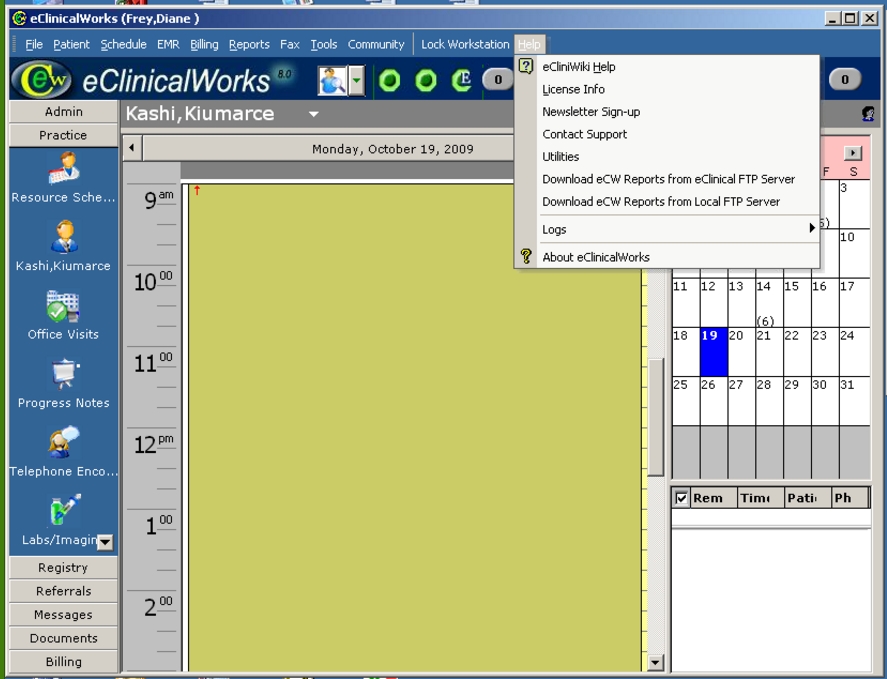Open the patient lookup dropdown arrow
The width and height of the screenshot is (887, 679).
point(356,81)
